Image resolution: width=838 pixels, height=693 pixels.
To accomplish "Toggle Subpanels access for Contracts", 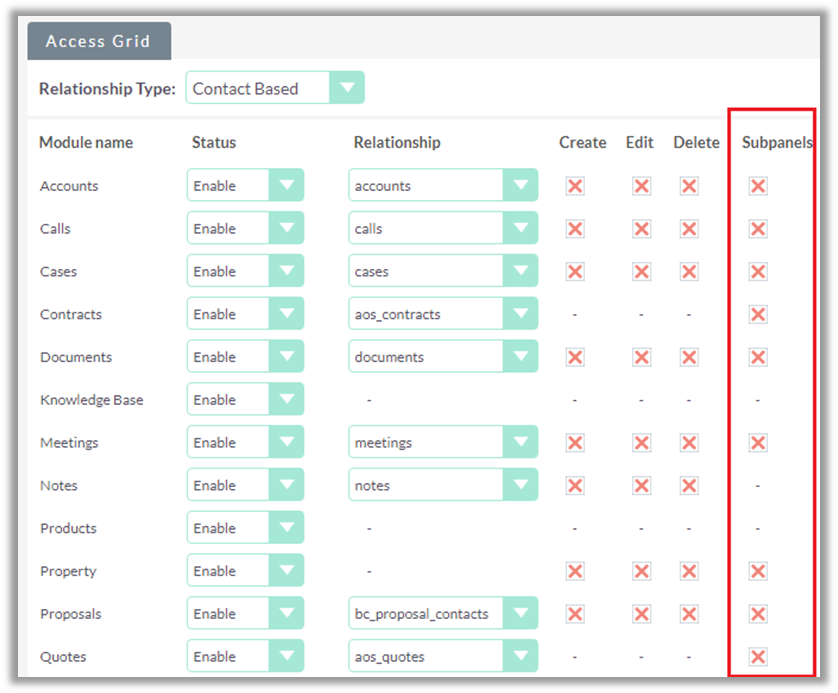I will click(x=758, y=315).
